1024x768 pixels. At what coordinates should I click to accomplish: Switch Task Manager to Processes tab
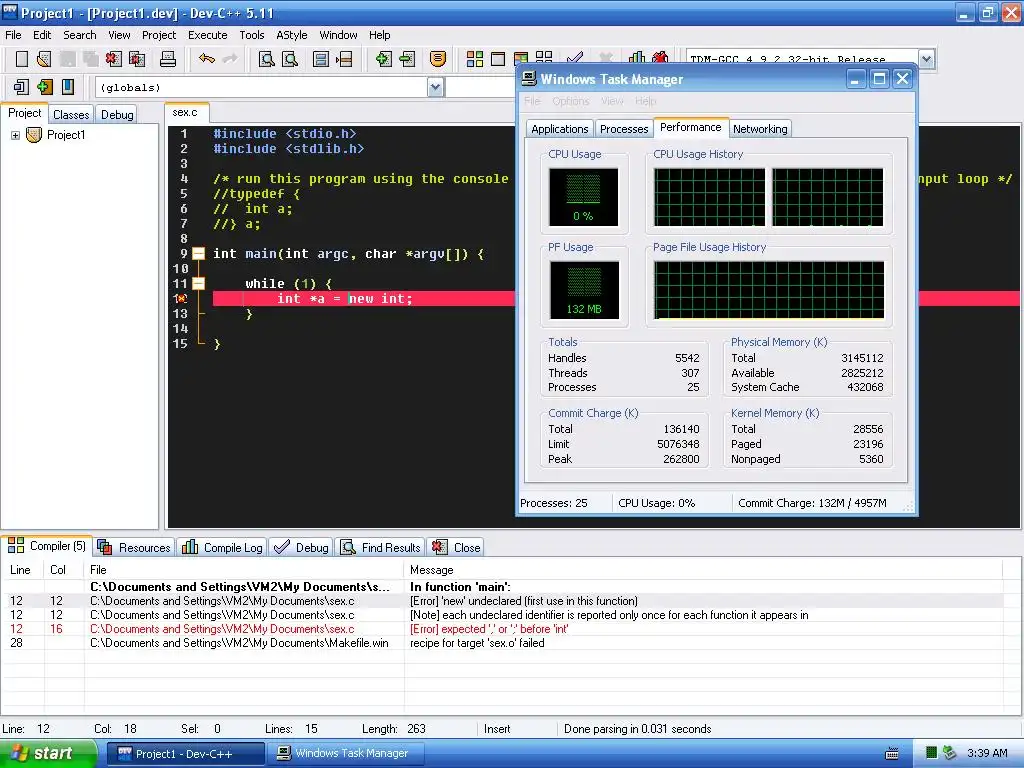(x=624, y=129)
